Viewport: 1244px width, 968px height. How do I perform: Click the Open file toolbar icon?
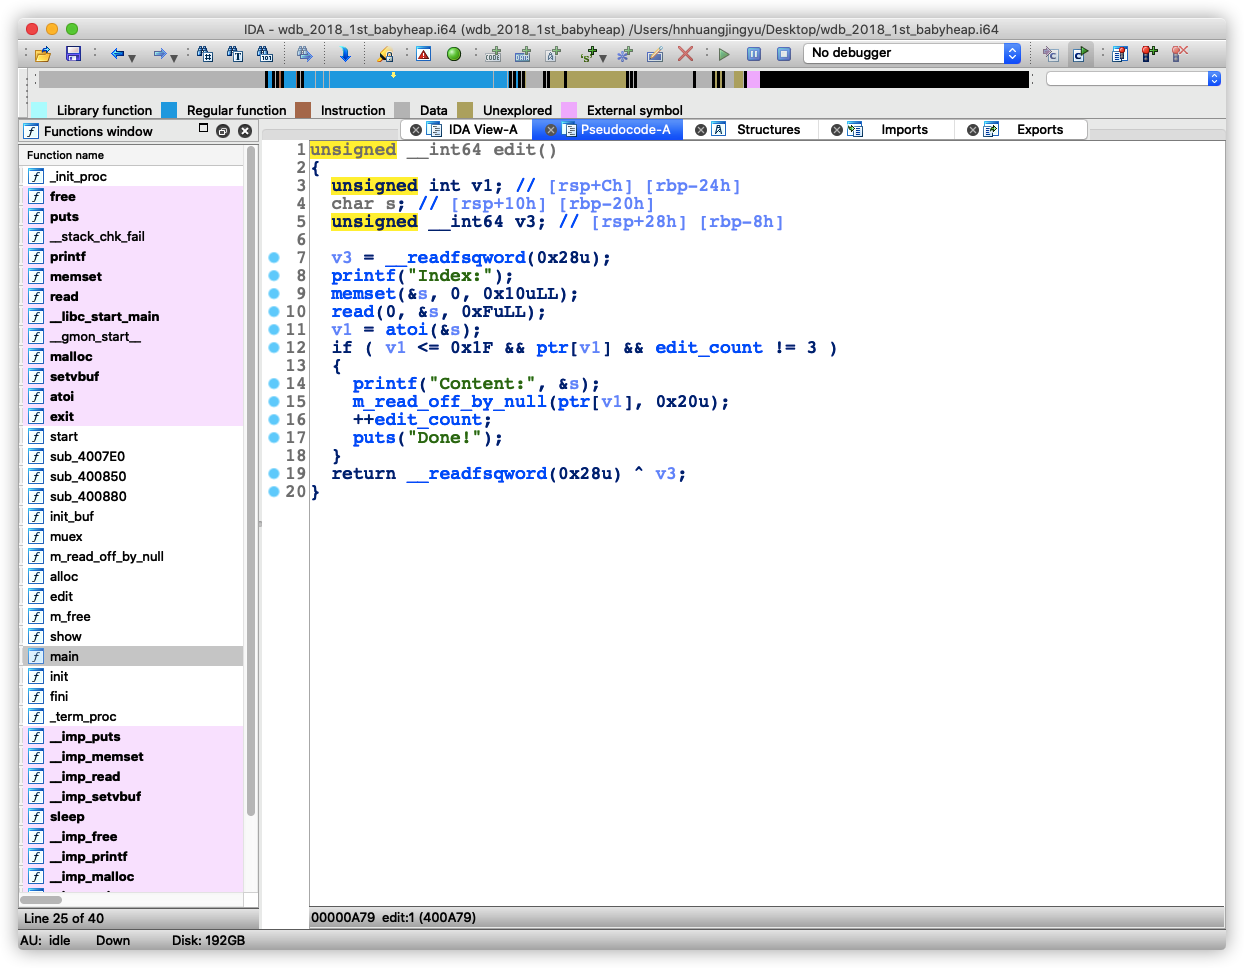point(43,54)
